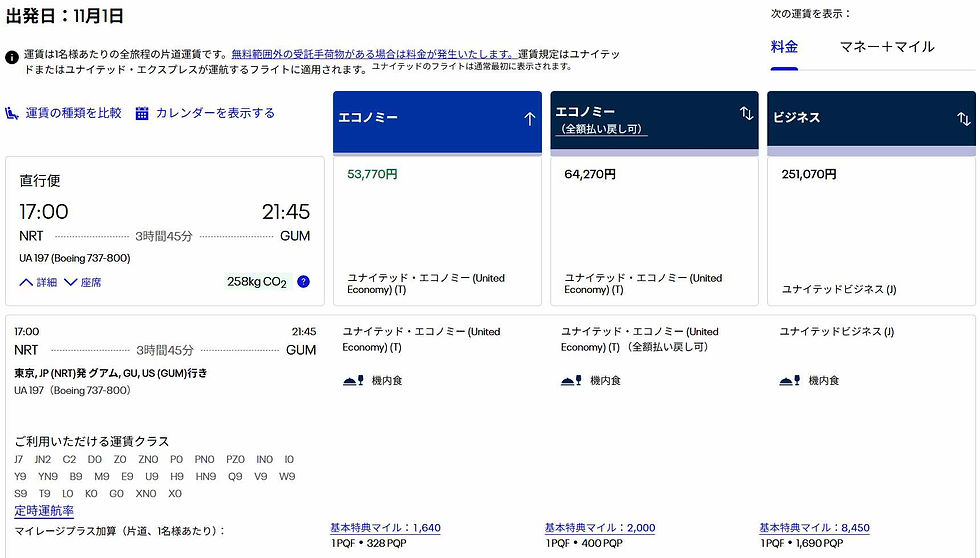The image size is (980, 558).
Task: Click the 17:00 departure time in flight card
Action: [44, 212]
